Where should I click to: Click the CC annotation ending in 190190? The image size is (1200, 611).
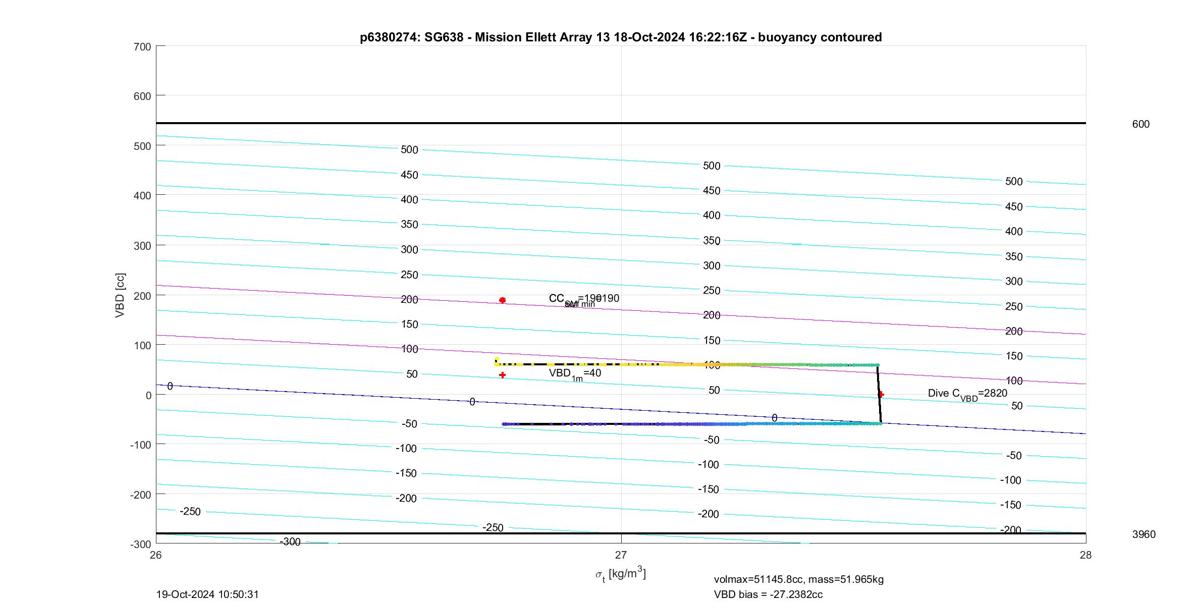pos(584,299)
